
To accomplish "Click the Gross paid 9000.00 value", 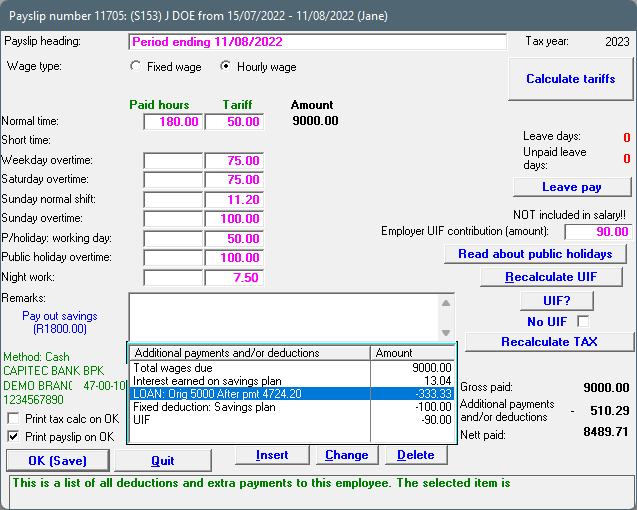I will tap(606, 387).
